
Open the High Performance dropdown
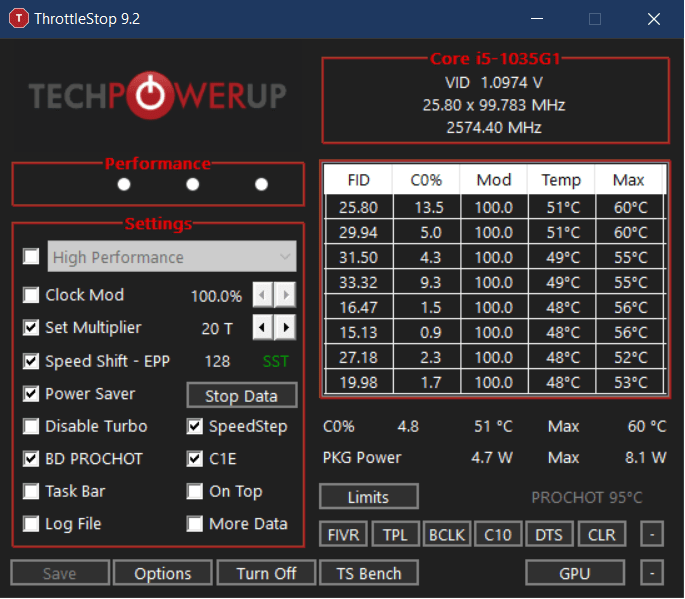click(x=172, y=256)
